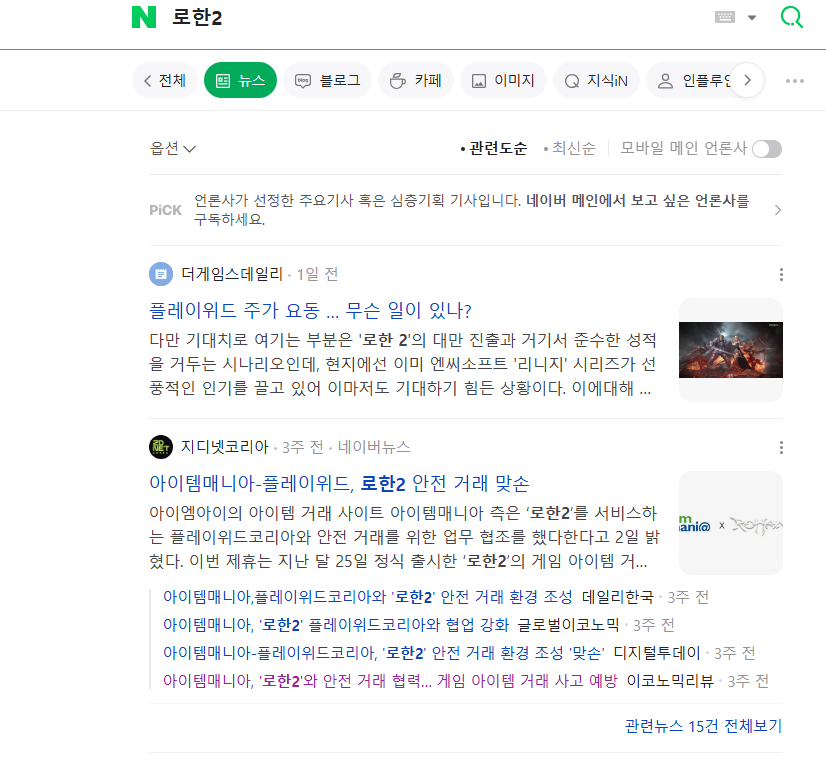Screen dimensions: 826x765
Task: Open article 플레이위드 주가 요동 headline
Action: tap(310, 309)
